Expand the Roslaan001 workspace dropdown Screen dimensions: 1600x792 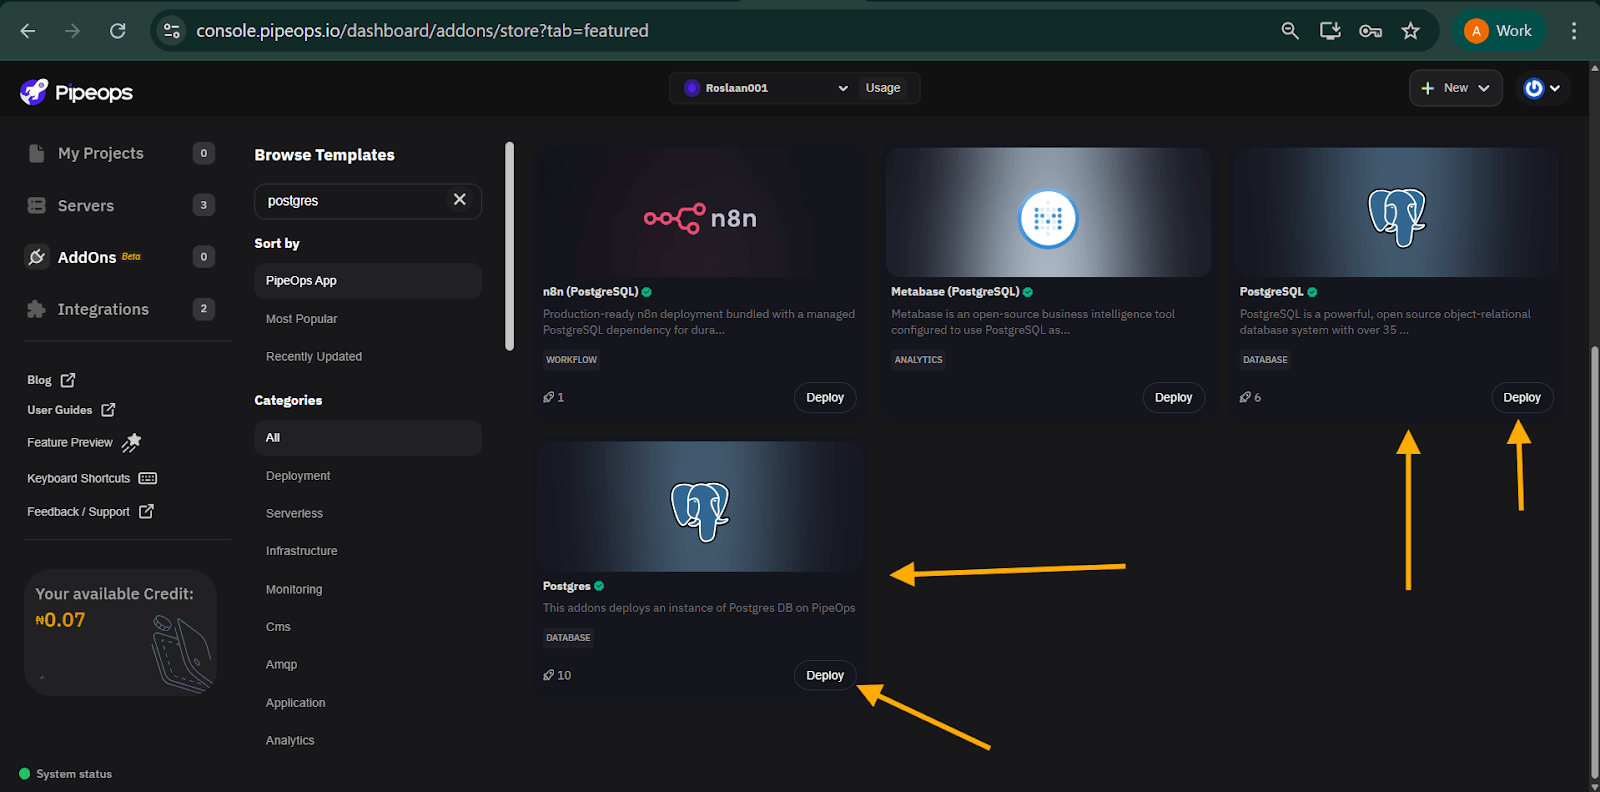(766, 88)
